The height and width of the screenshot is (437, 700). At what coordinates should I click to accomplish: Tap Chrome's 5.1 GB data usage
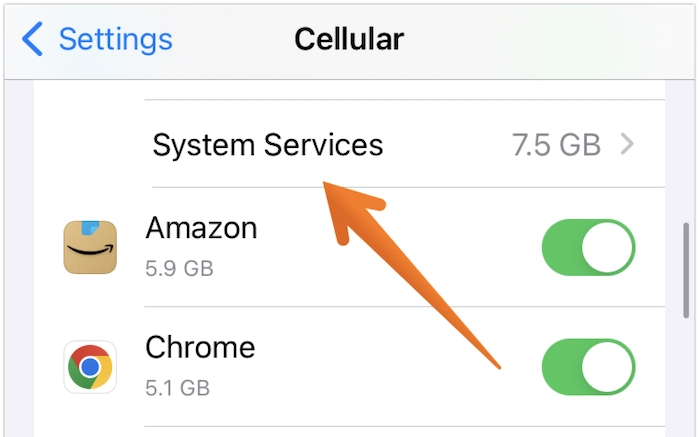point(178,388)
